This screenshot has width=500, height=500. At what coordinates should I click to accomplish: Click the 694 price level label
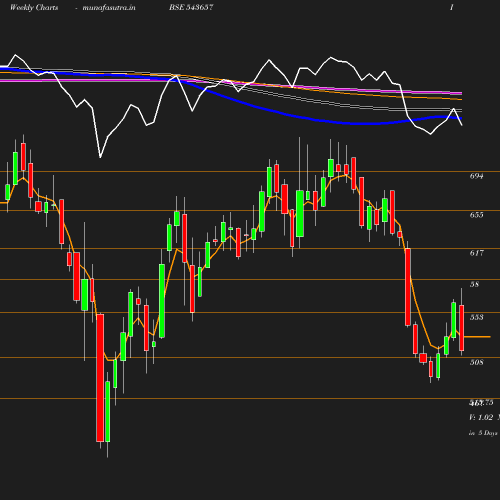476,176
